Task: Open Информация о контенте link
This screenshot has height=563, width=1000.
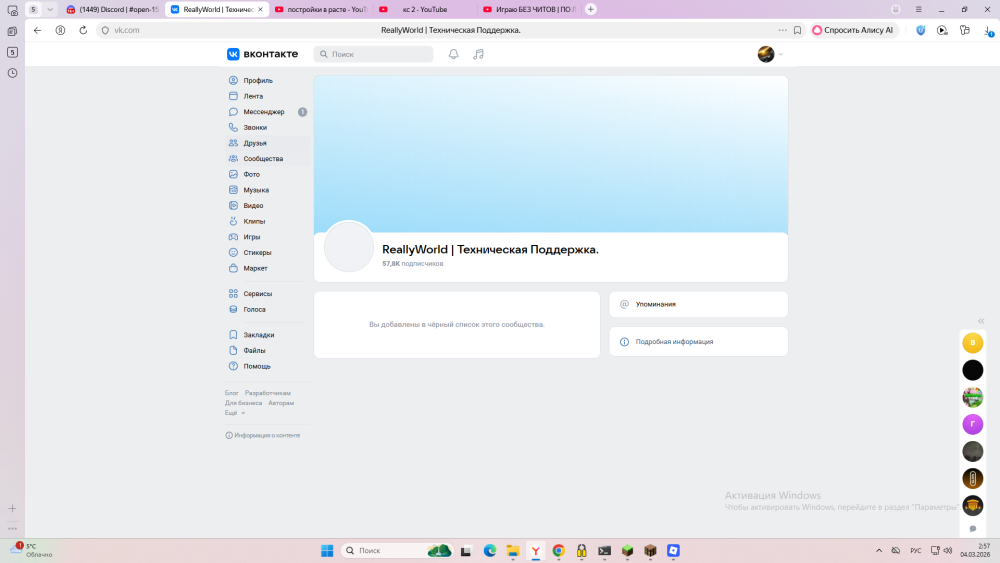Action: (x=263, y=435)
